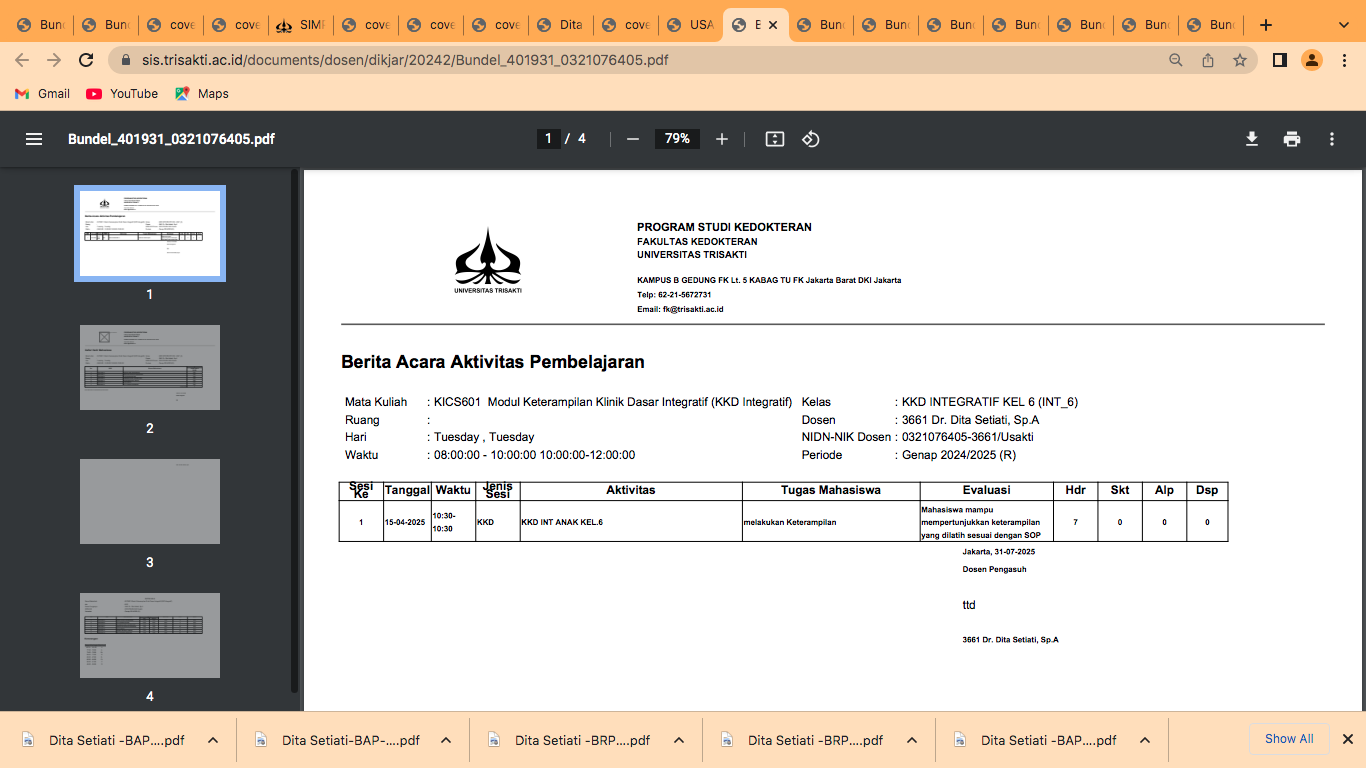The width and height of the screenshot is (1366, 768).
Task: Click the 79% zoom level field
Action: pyautogui.click(x=677, y=139)
